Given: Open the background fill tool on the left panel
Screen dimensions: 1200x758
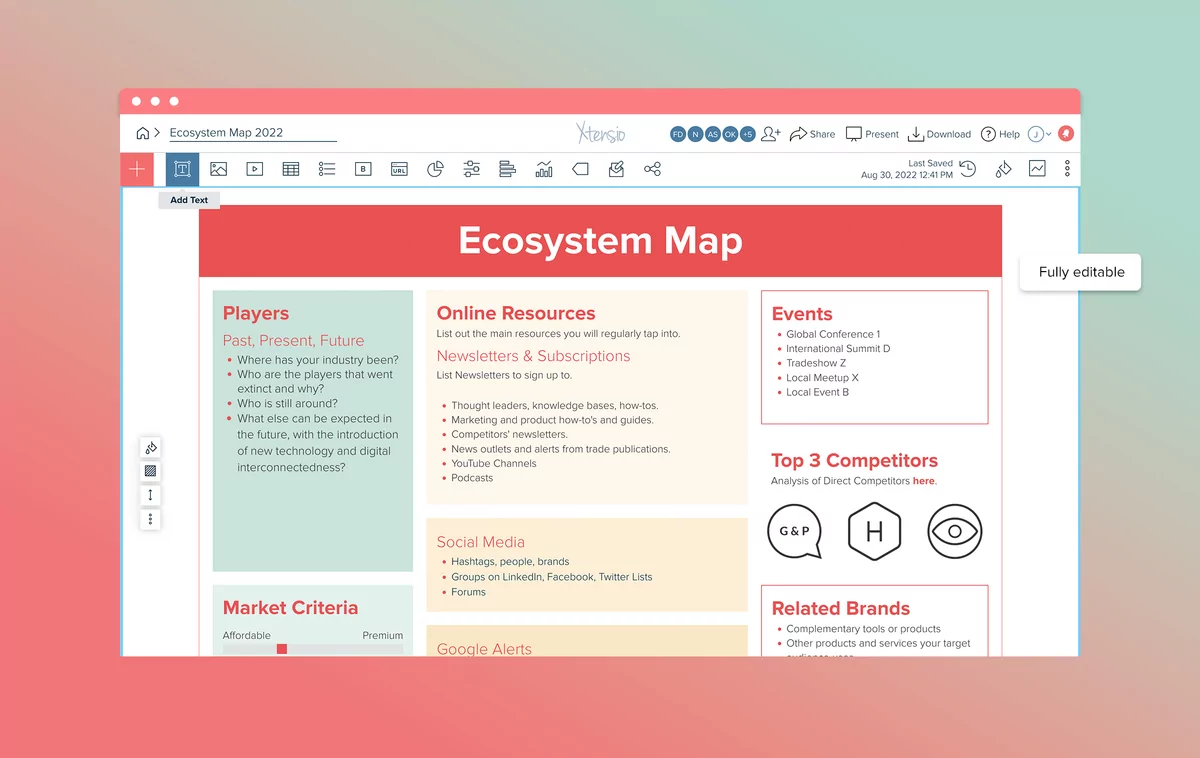Looking at the screenshot, I should [x=150, y=448].
